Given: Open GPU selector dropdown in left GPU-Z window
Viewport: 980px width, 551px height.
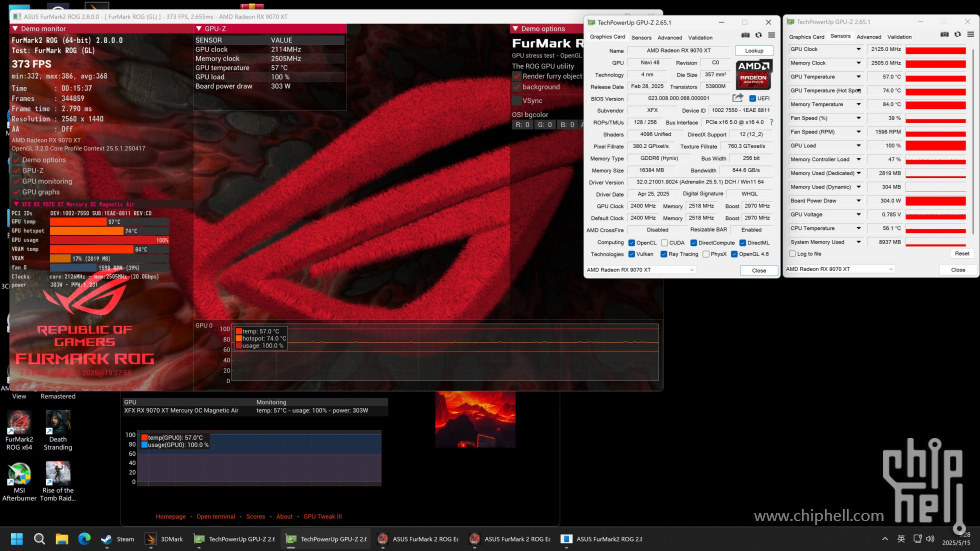Looking at the screenshot, I should (640, 270).
